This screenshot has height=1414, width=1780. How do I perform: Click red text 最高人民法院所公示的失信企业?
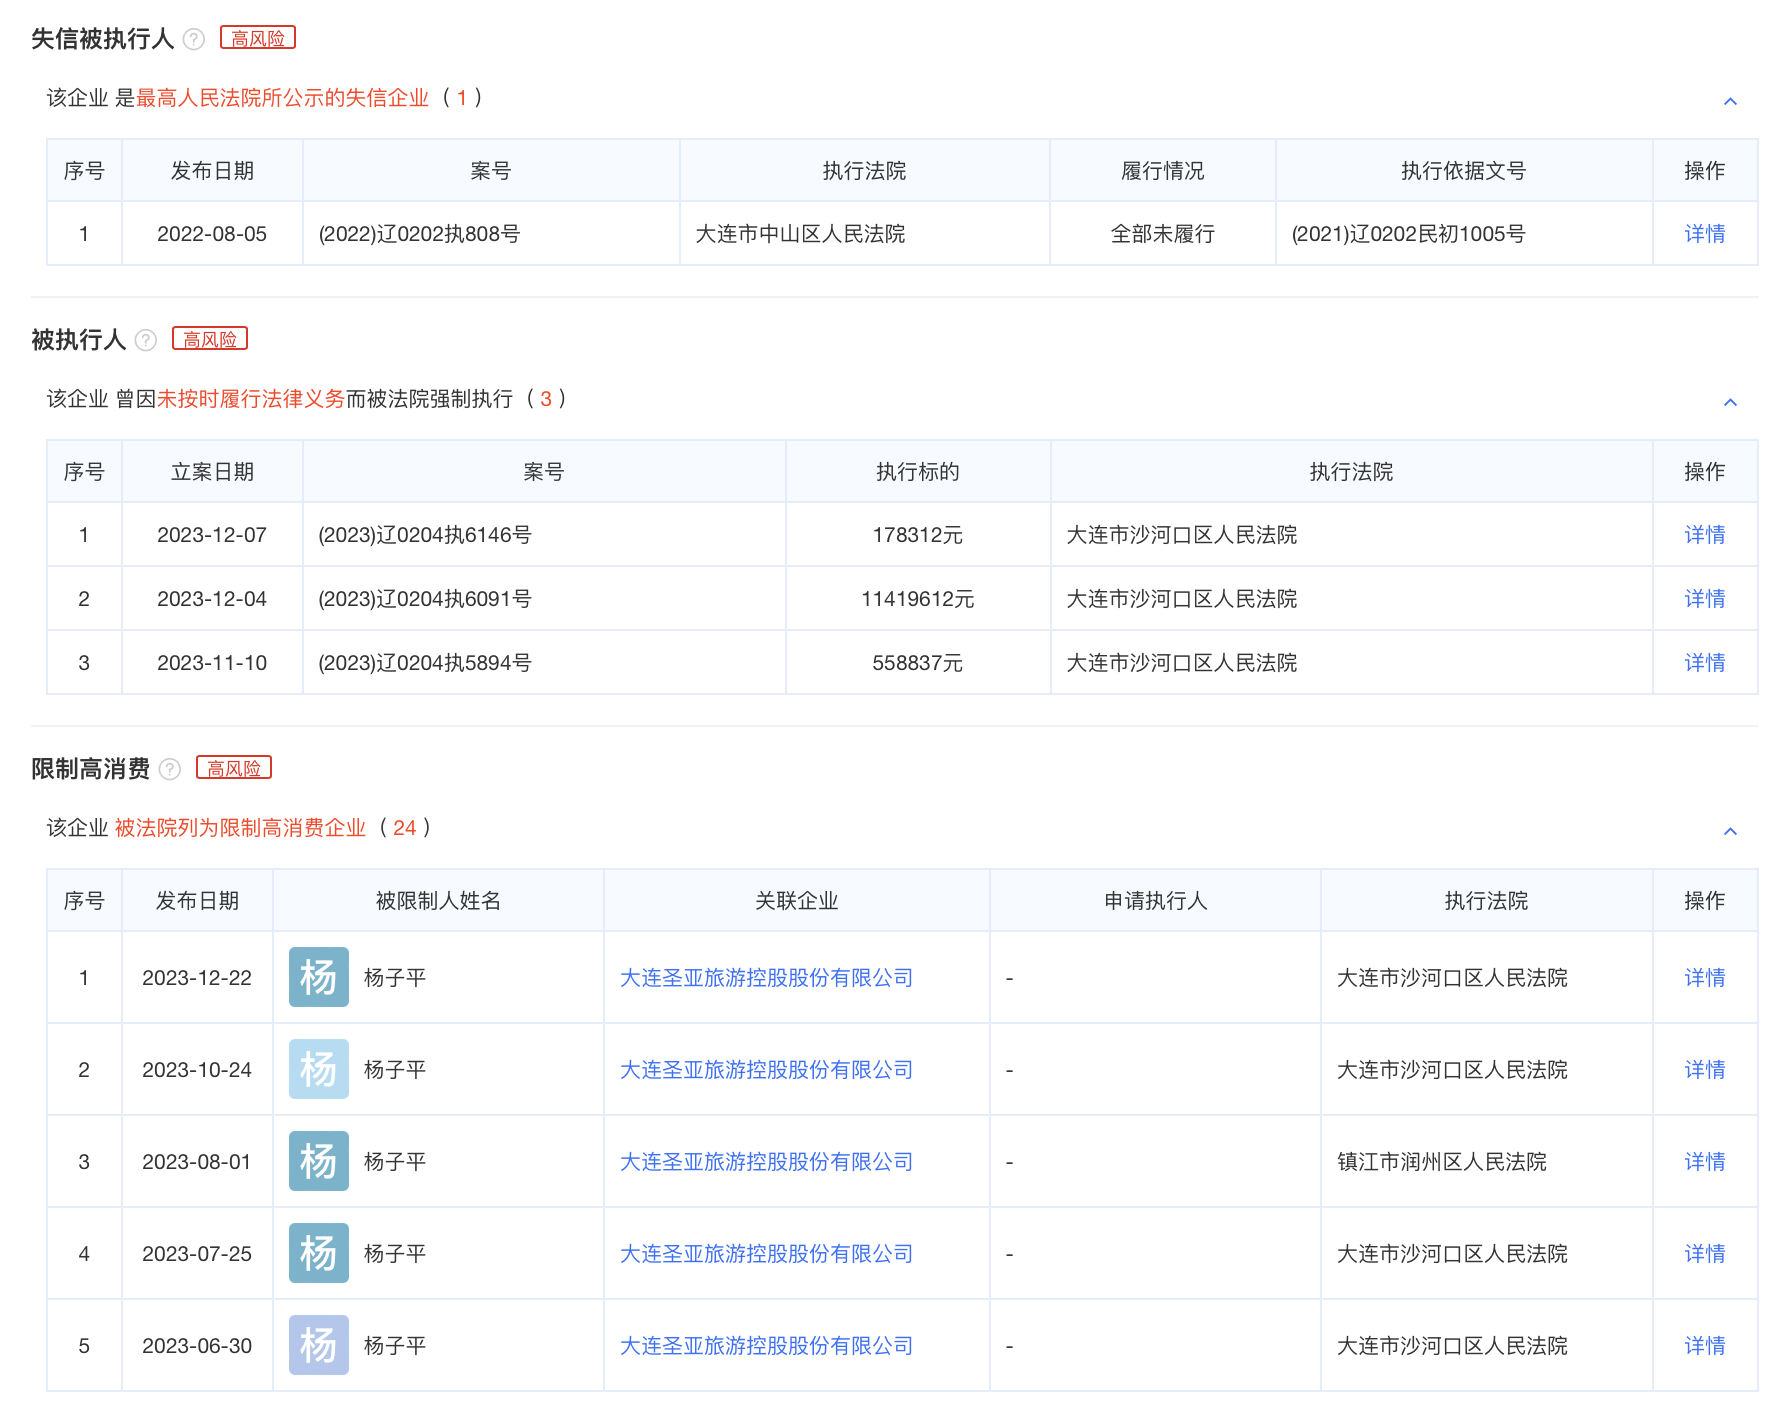click(282, 98)
